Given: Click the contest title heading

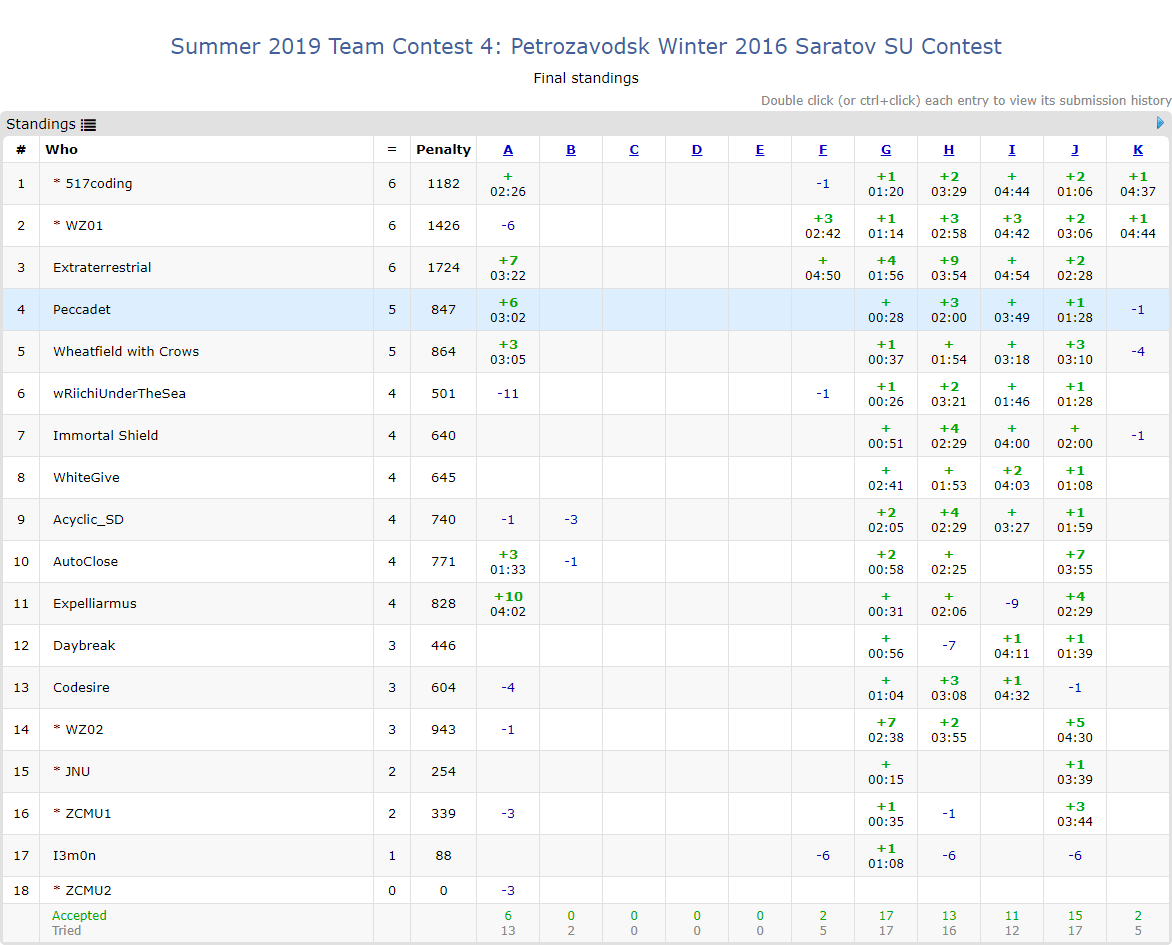Looking at the screenshot, I should click(586, 47).
